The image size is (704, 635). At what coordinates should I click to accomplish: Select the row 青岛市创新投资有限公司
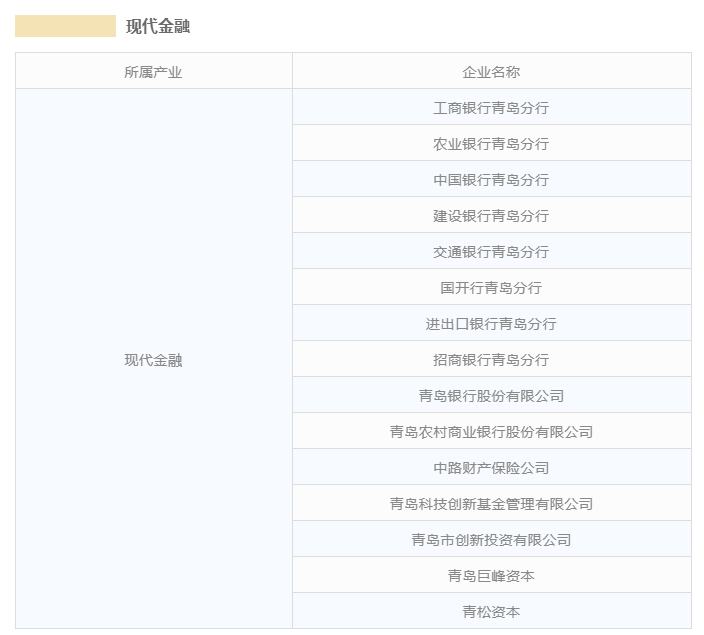coord(492,539)
